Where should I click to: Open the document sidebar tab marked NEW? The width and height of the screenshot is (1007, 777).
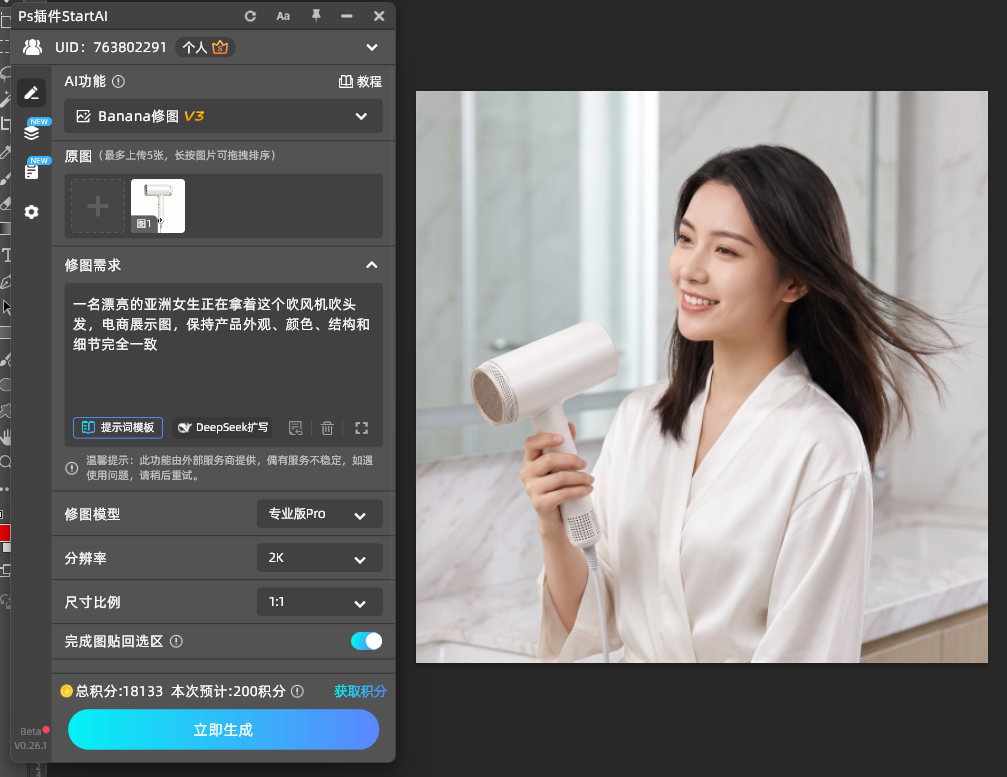point(31,171)
